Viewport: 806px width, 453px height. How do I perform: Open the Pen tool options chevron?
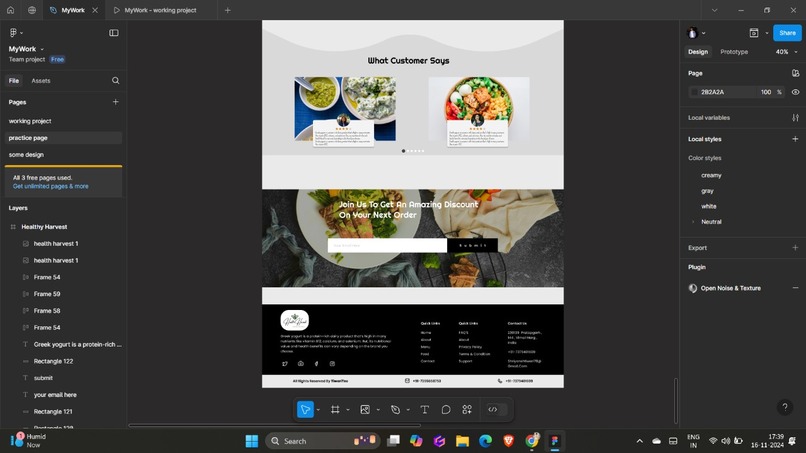coord(408,410)
